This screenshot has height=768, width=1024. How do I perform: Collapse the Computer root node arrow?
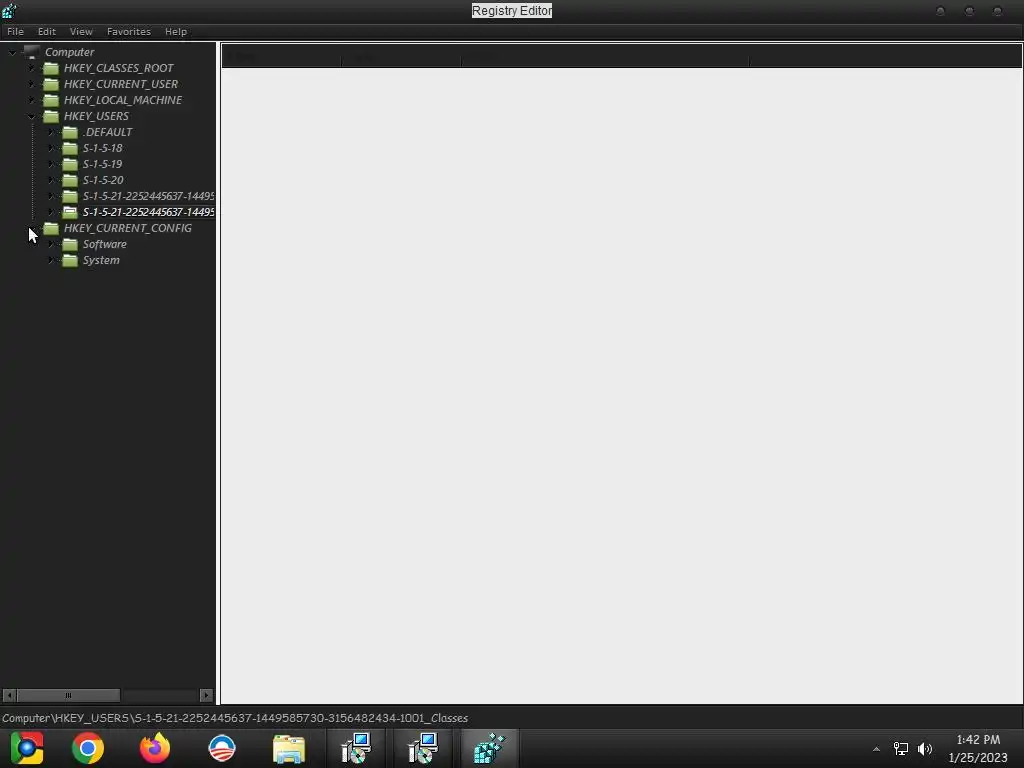pyautogui.click(x=12, y=52)
